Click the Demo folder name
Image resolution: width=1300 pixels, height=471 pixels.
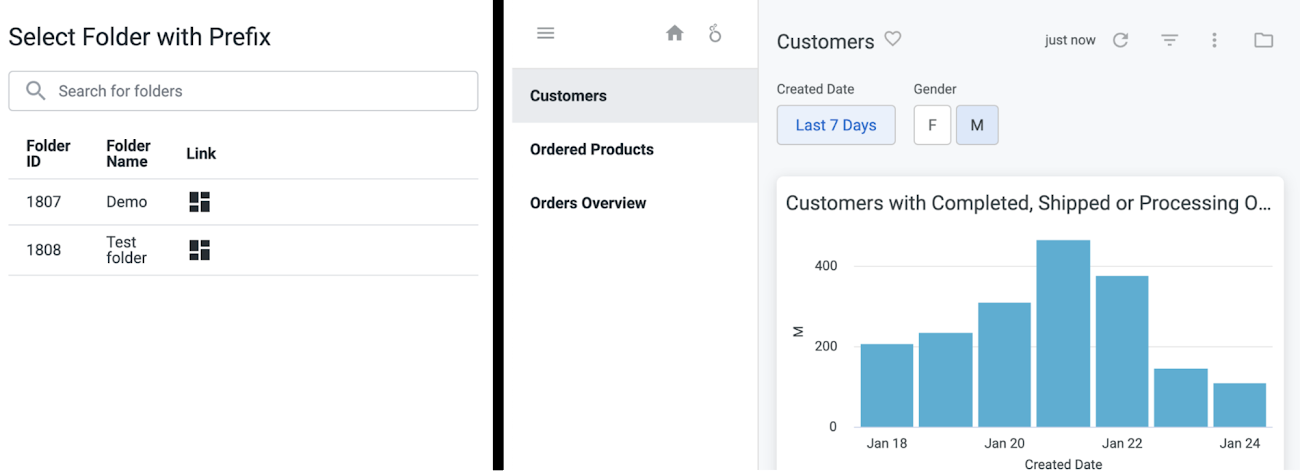[127, 202]
